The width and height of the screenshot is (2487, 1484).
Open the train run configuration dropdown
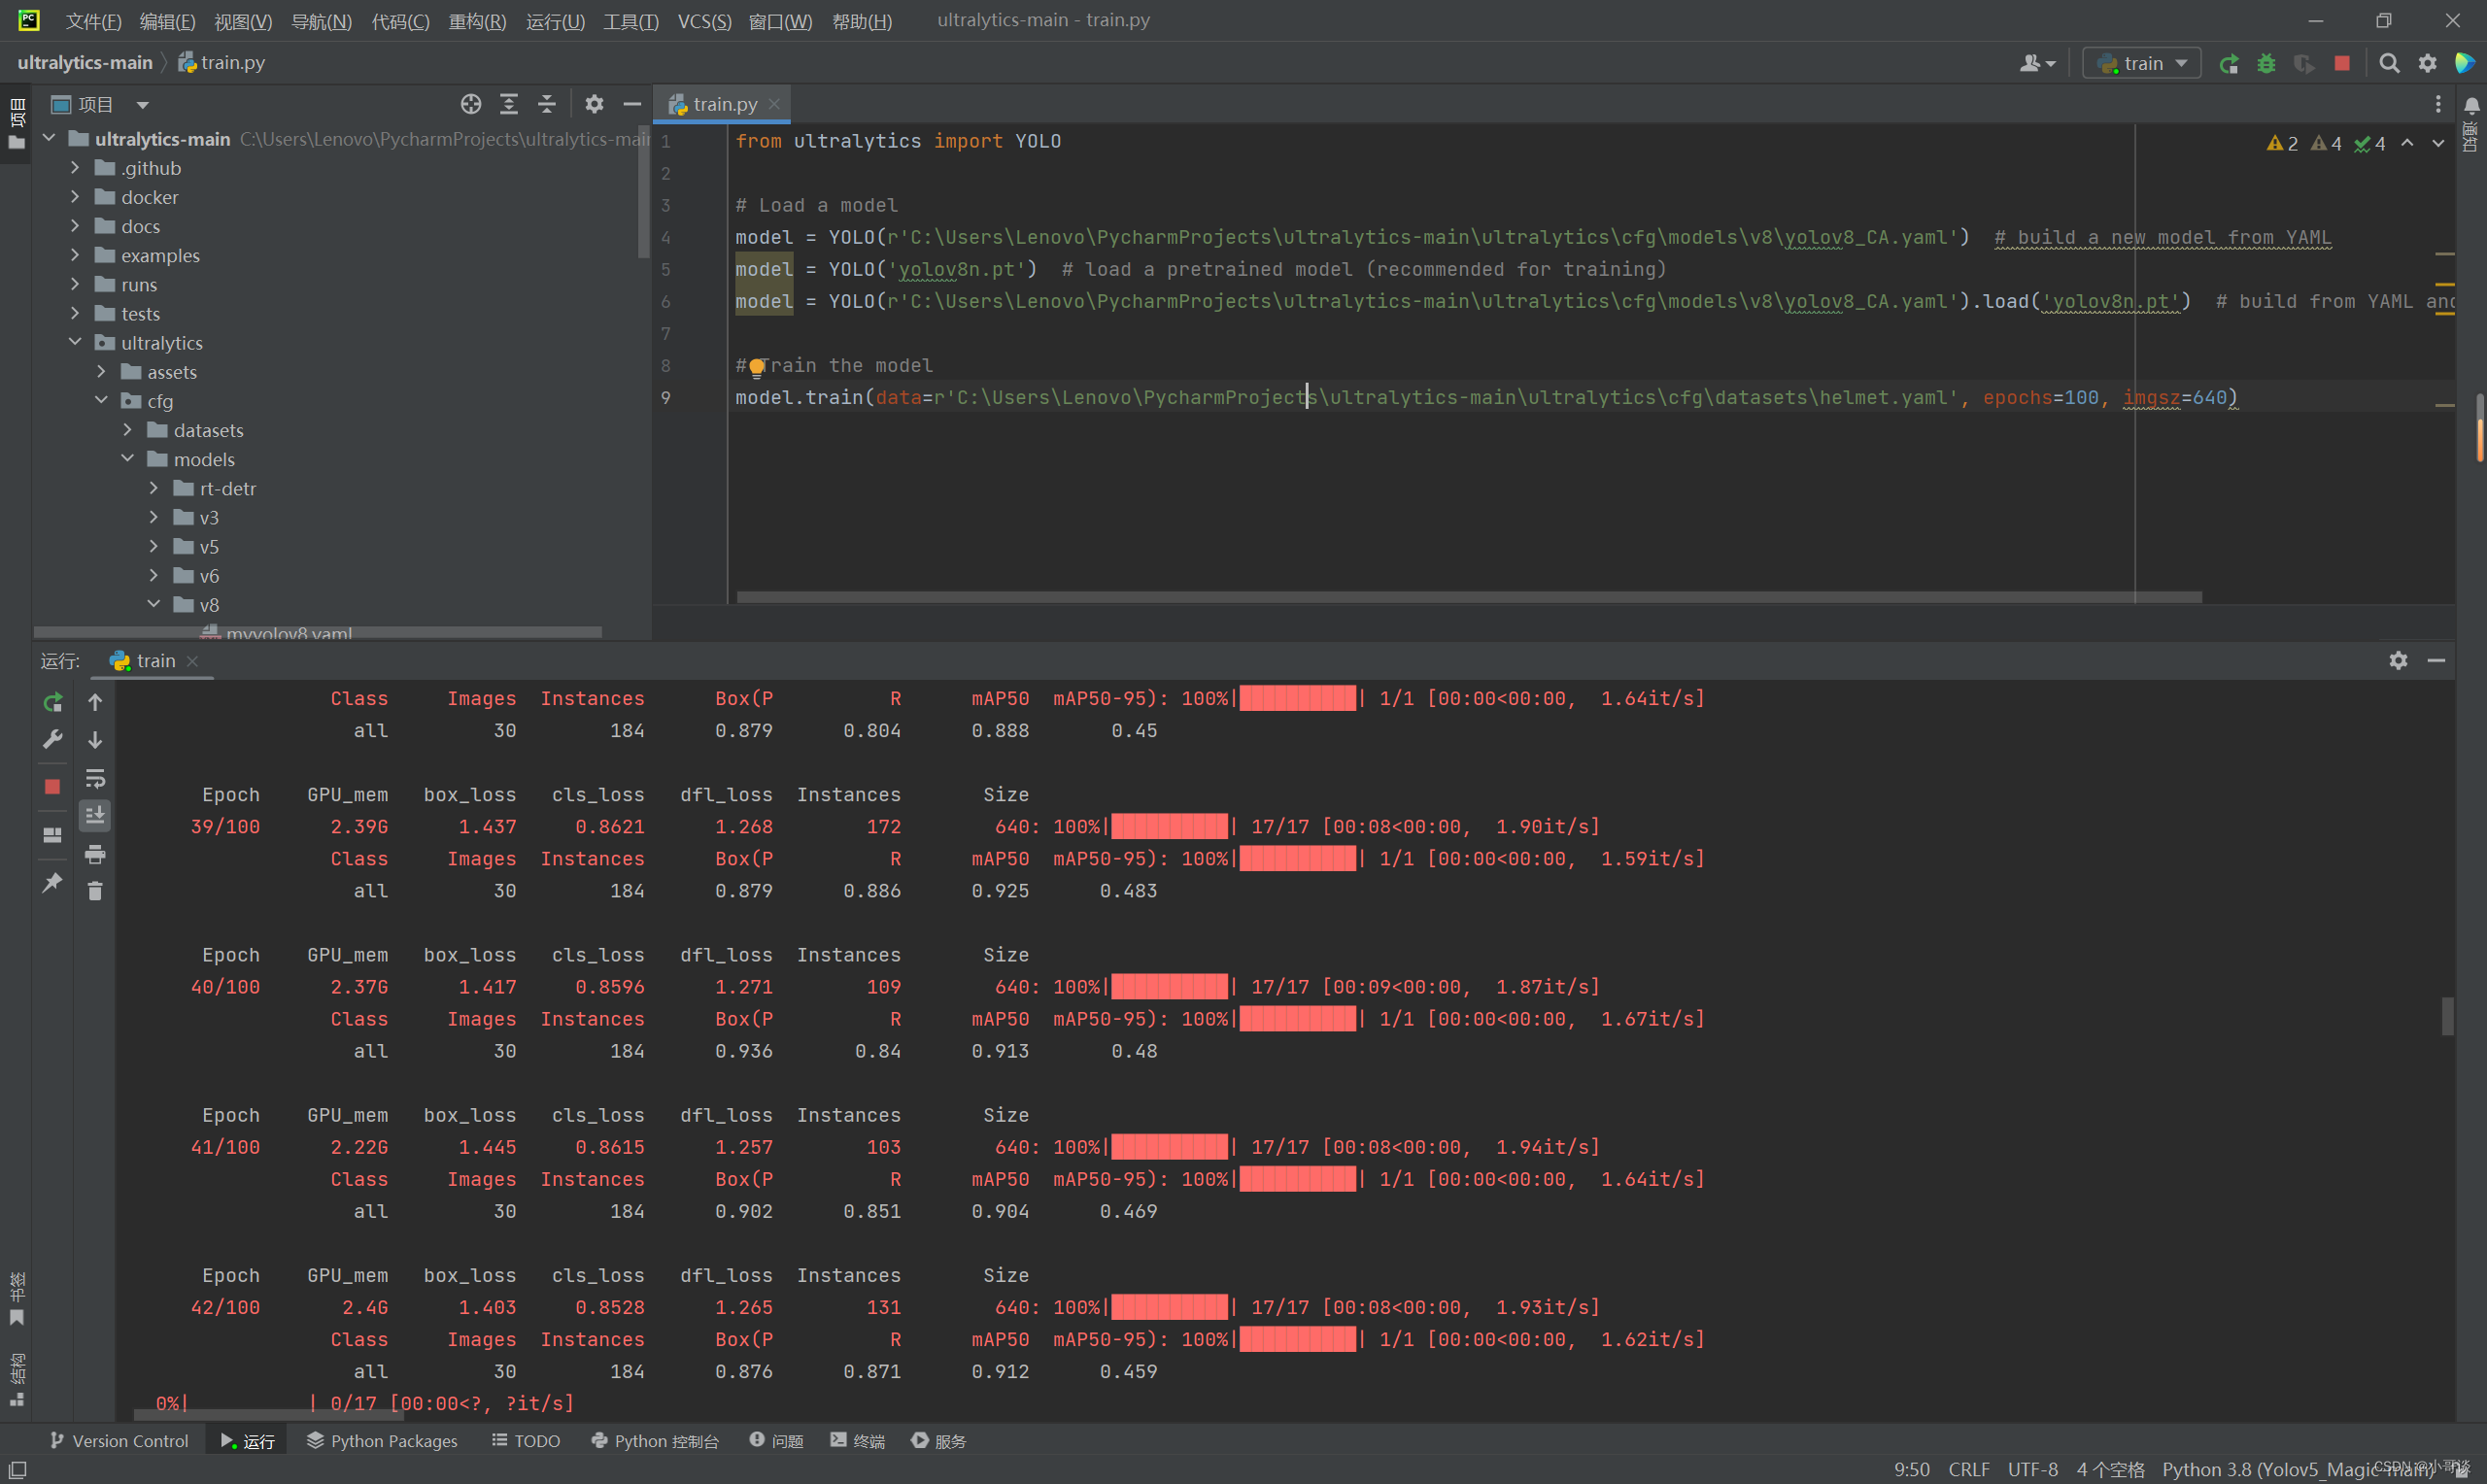coord(2143,64)
